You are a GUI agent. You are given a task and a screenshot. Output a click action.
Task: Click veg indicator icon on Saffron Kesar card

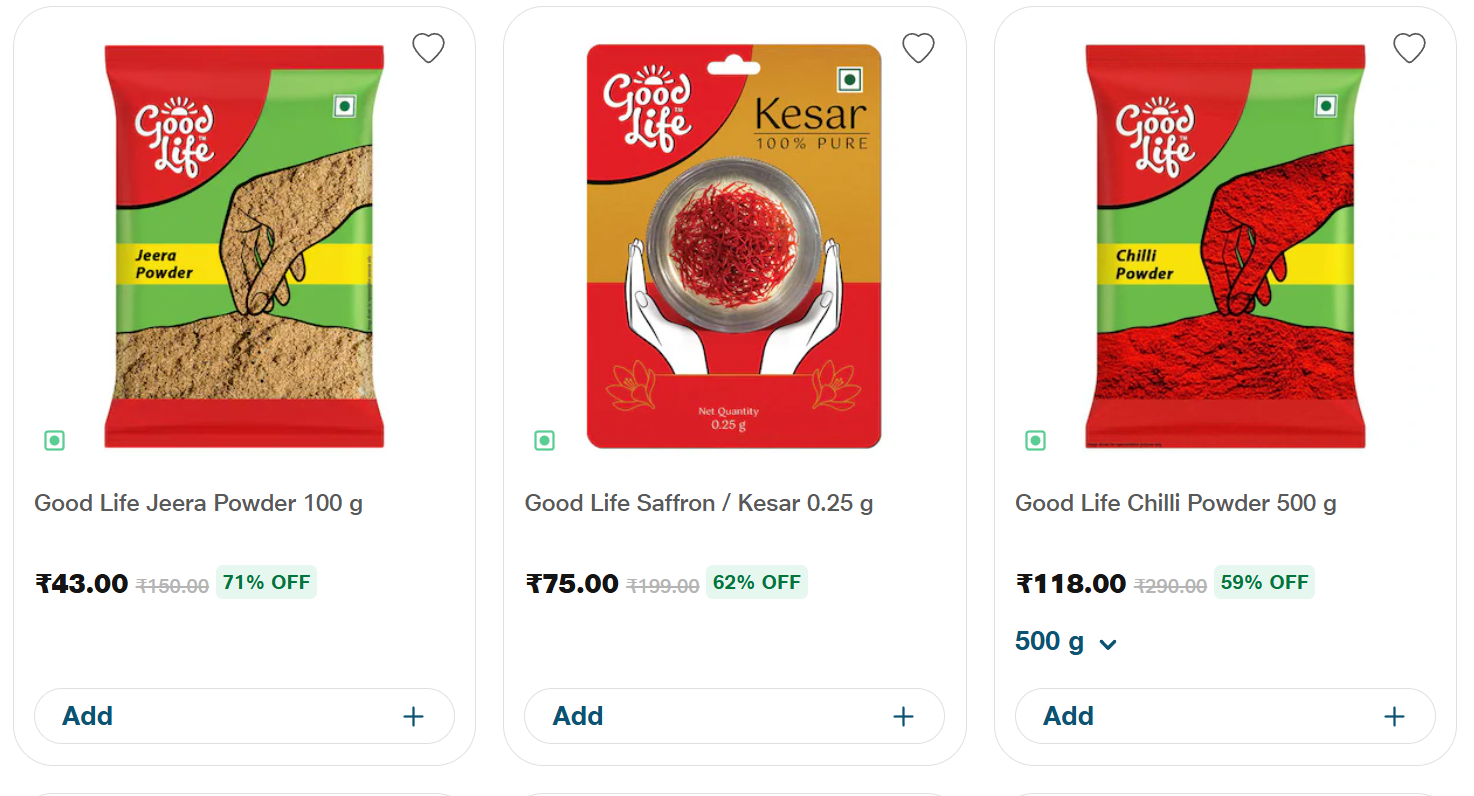click(544, 440)
